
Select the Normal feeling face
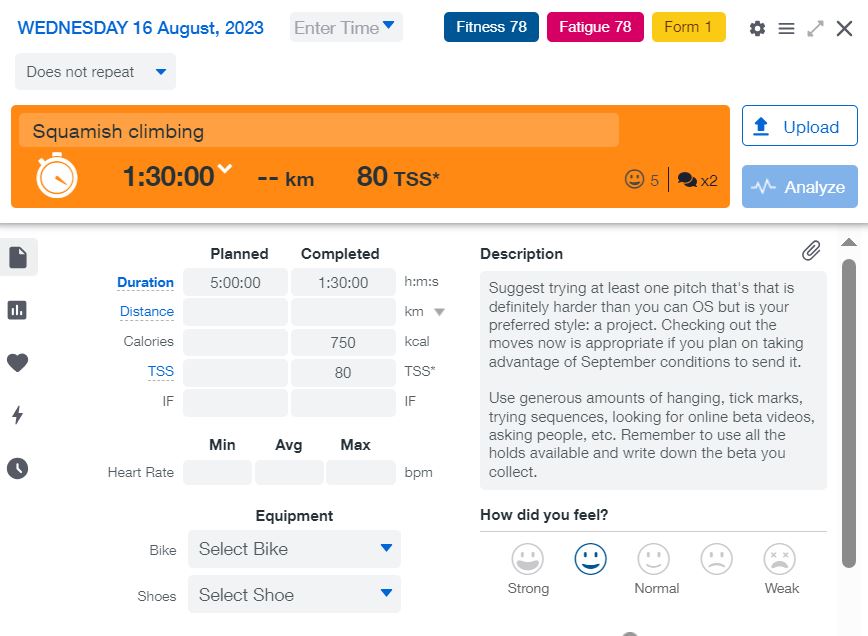(654, 559)
